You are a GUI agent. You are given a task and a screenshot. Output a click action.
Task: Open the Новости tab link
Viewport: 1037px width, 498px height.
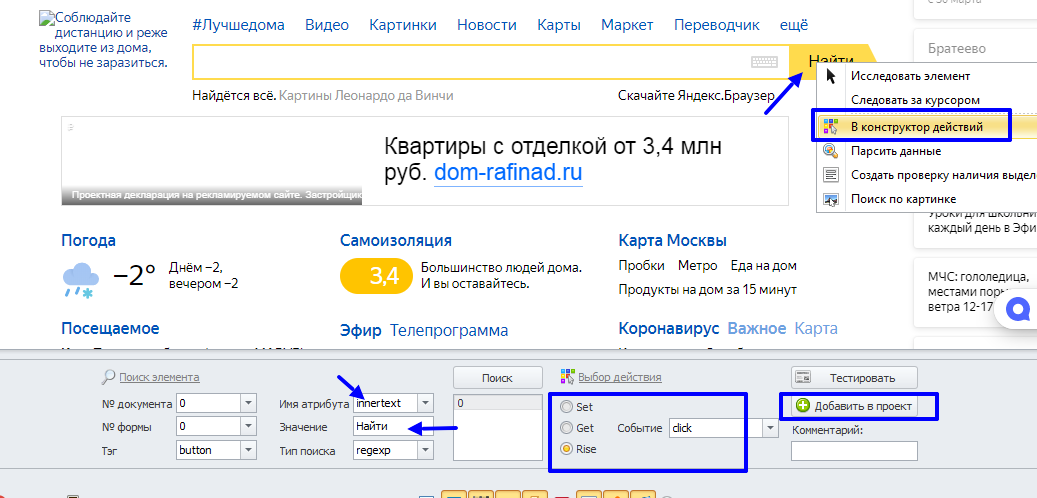coord(487,25)
